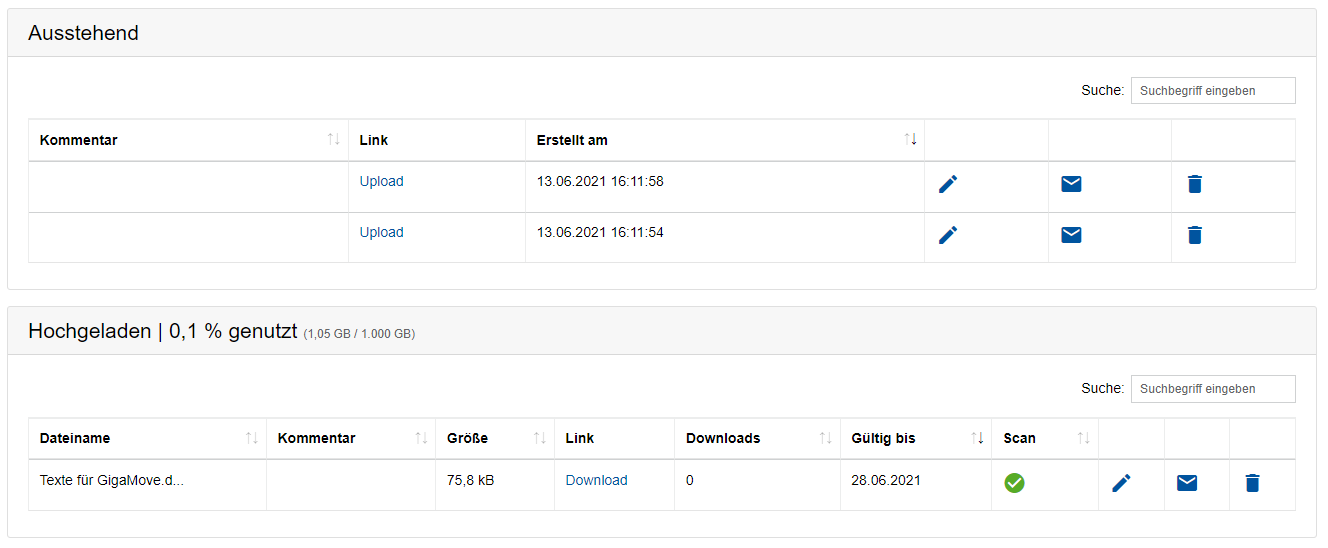
Task: Edit the Texte für GigaMove file entry
Action: [x=1122, y=483]
